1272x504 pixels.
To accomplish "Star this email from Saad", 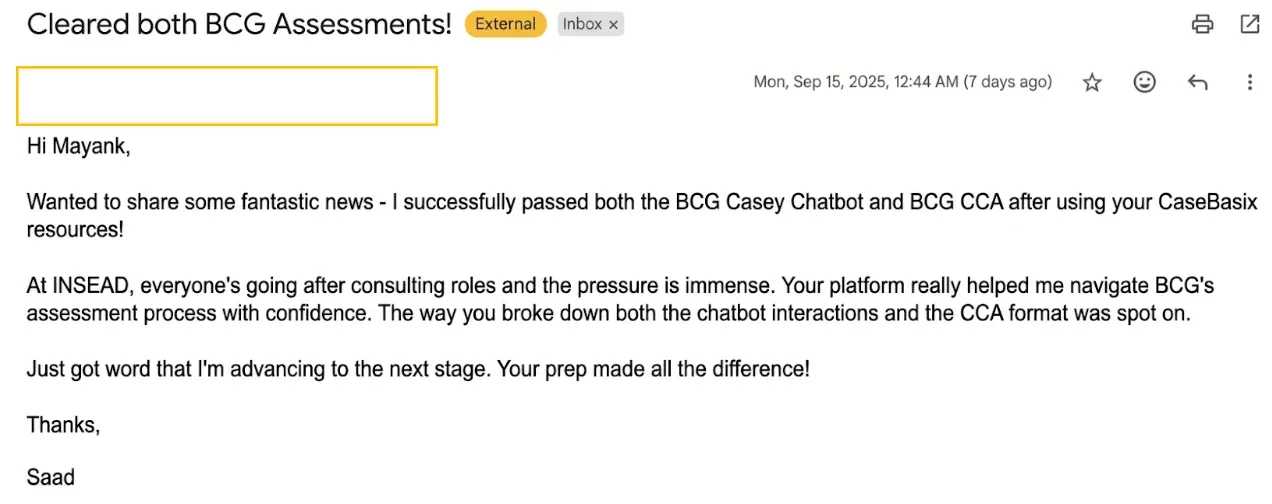I will [x=1092, y=83].
